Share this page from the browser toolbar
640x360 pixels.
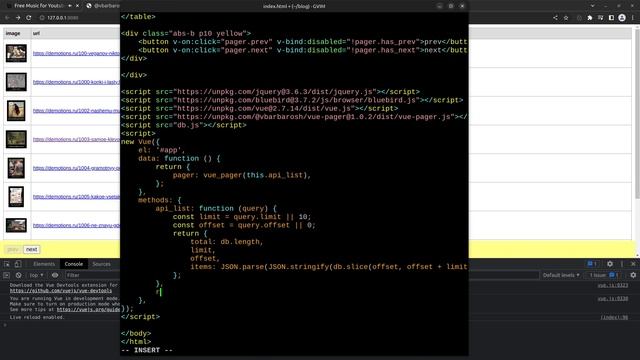click(x=555, y=18)
